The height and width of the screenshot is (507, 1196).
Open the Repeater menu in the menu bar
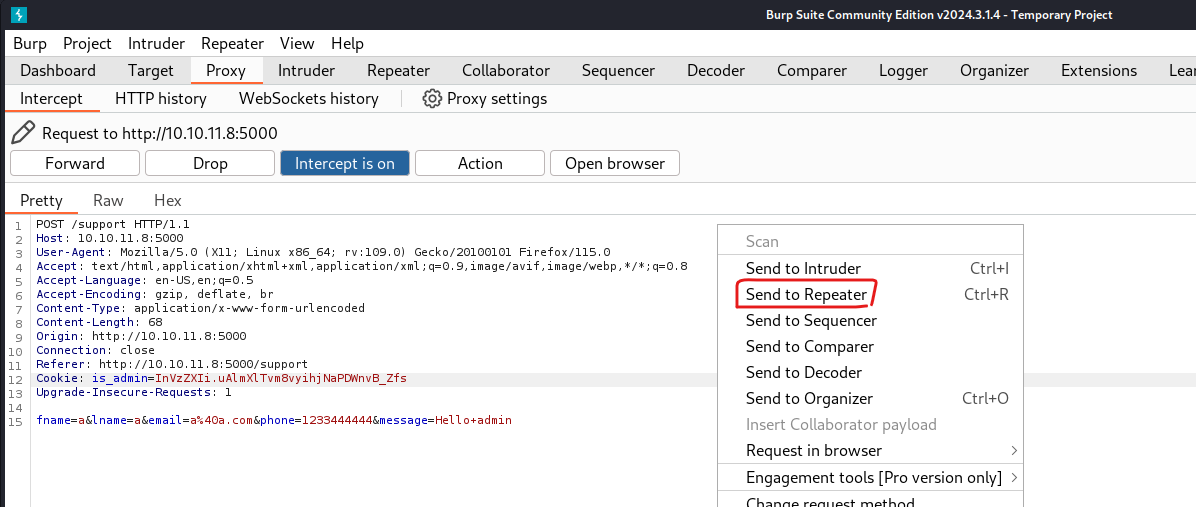[x=233, y=43]
